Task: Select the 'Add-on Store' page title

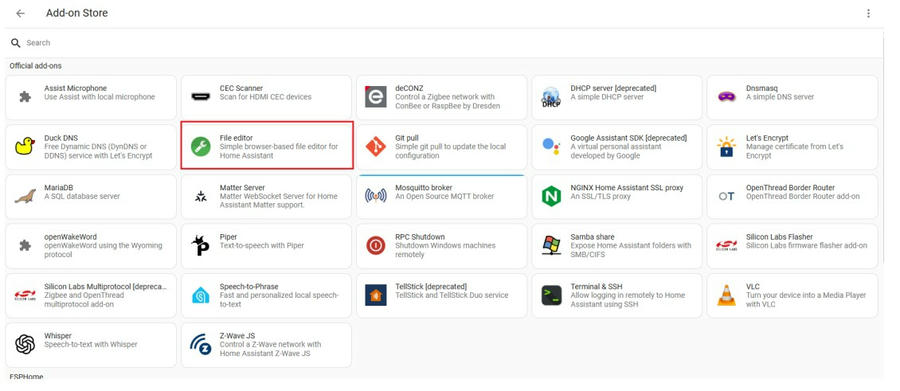Action: tap(77, 13)
